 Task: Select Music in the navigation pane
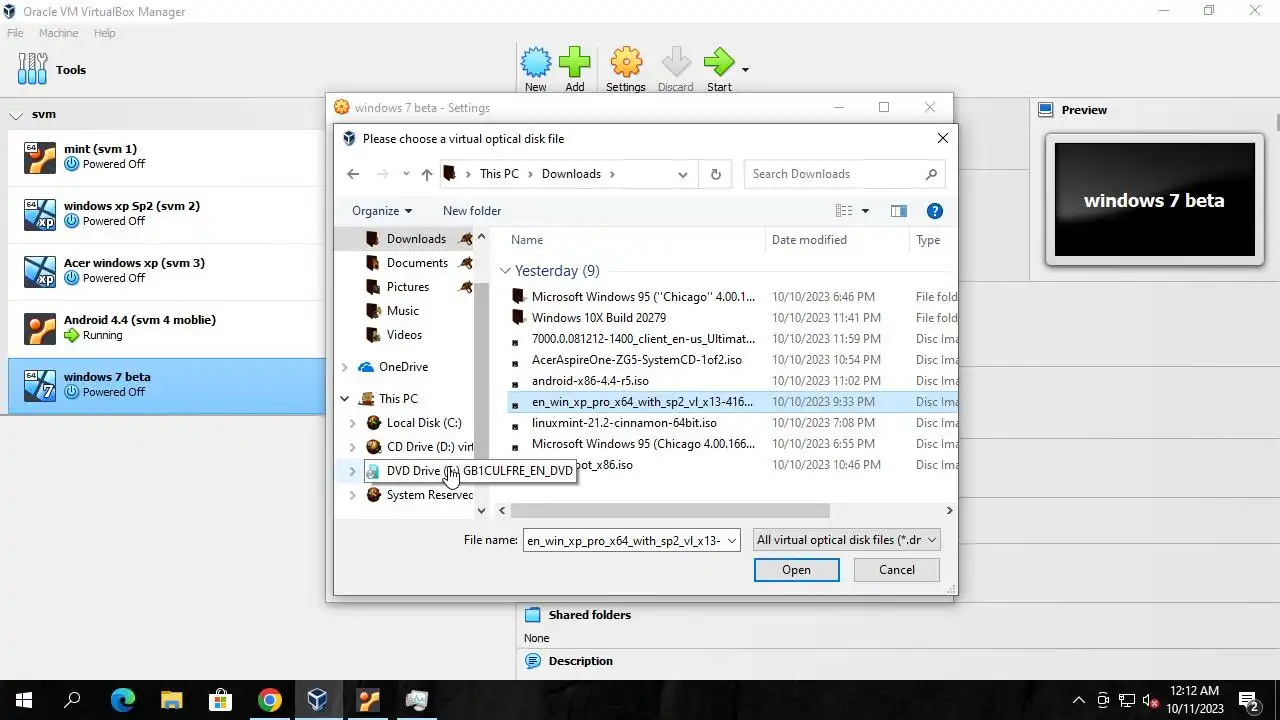click(x=403, y=311)
